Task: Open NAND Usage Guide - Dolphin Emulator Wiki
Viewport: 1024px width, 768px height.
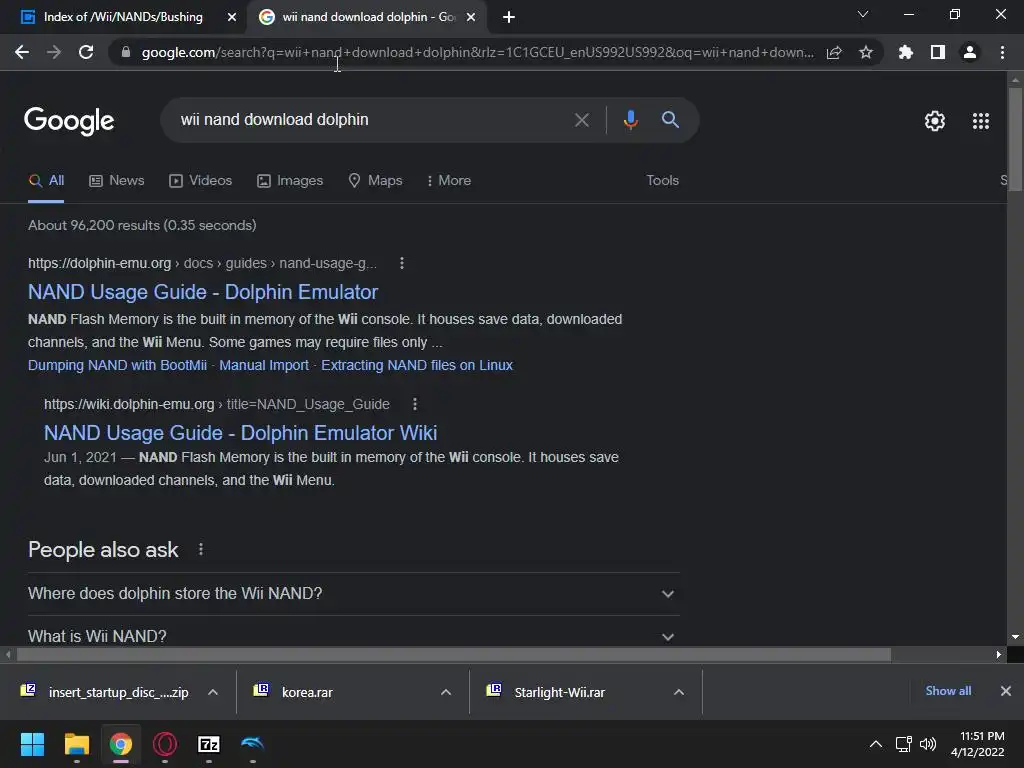Action: point(240,433)
